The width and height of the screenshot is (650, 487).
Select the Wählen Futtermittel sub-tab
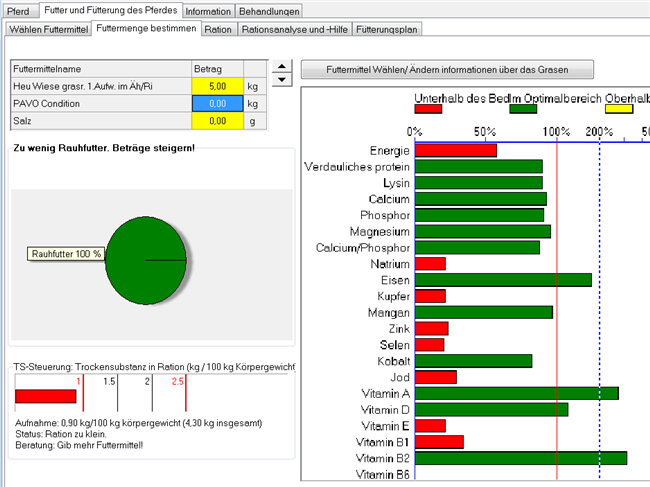[x=49, y=29]
